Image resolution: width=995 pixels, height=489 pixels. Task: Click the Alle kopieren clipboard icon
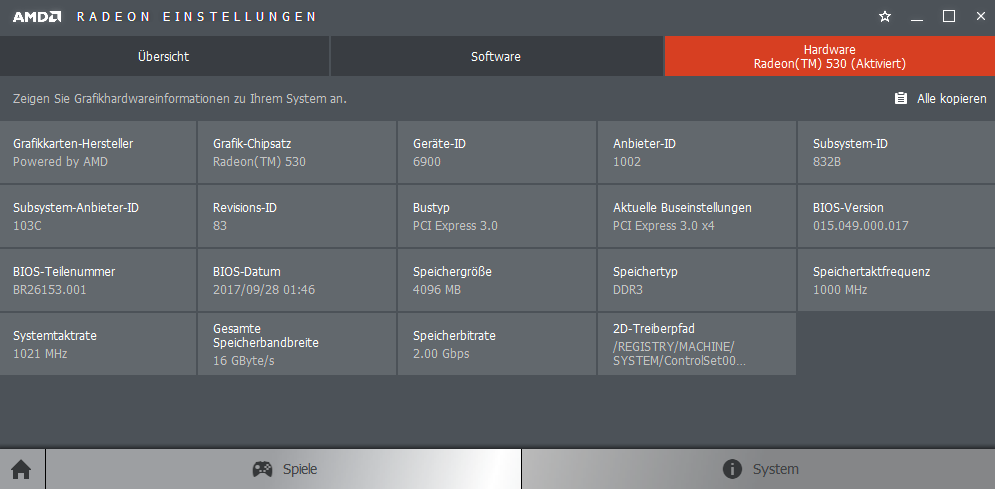point(900,98)
